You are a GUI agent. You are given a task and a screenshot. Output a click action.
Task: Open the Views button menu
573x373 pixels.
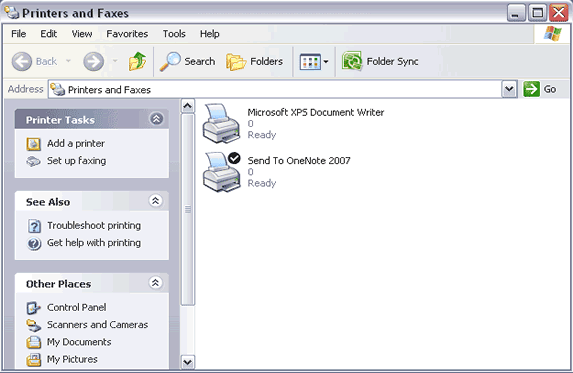click(314, 62)
